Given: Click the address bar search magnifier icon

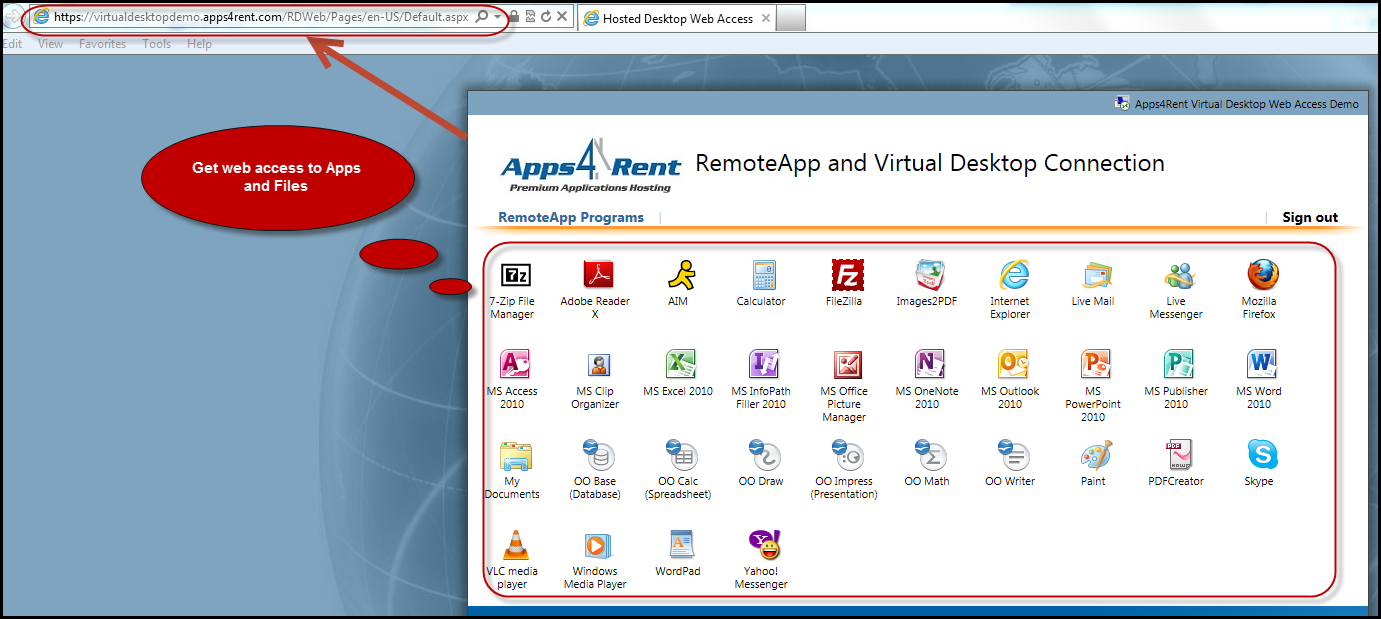Looking at the screenshot, I should 482,17.
